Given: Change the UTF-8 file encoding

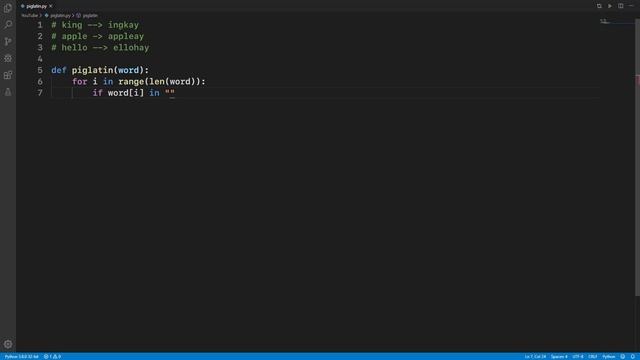Looking at the screenshot, I should [578, 357].
